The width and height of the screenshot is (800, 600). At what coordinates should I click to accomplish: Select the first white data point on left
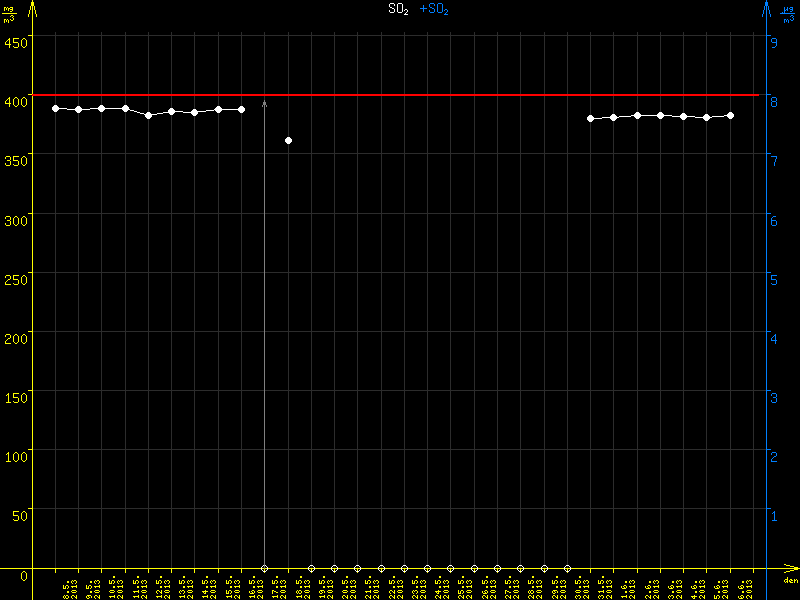coord(56,108)
